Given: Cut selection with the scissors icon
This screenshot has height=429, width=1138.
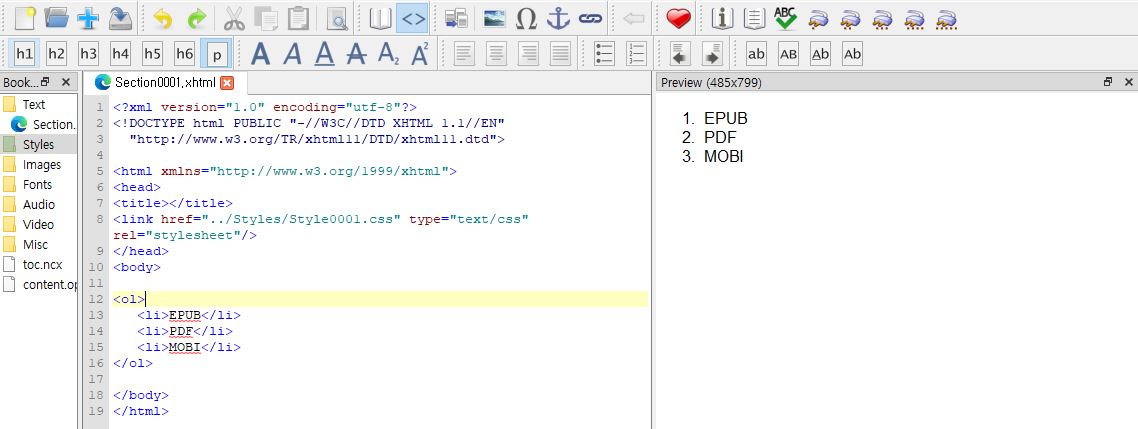Looking at the screenshot, I should click(234, 18).
